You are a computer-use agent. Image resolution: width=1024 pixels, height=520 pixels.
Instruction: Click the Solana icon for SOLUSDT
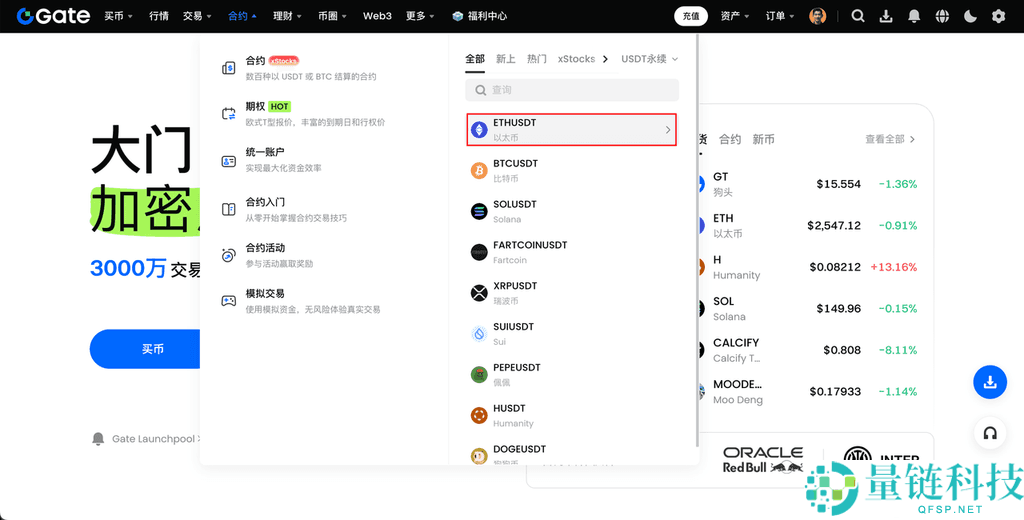(x=479, y=211)
